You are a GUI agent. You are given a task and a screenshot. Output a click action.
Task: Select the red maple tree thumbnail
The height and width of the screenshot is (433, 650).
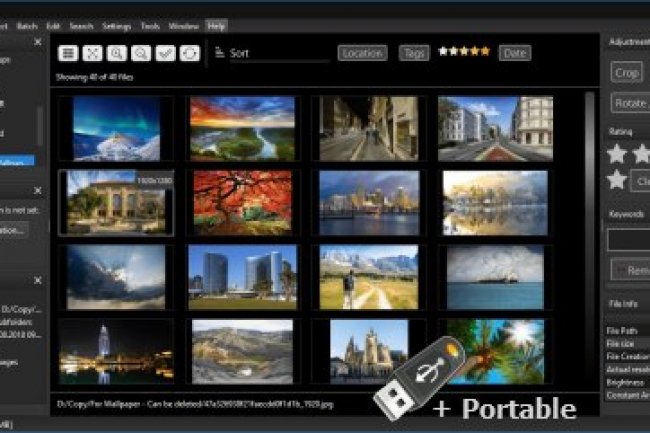(x=242, y=202)
